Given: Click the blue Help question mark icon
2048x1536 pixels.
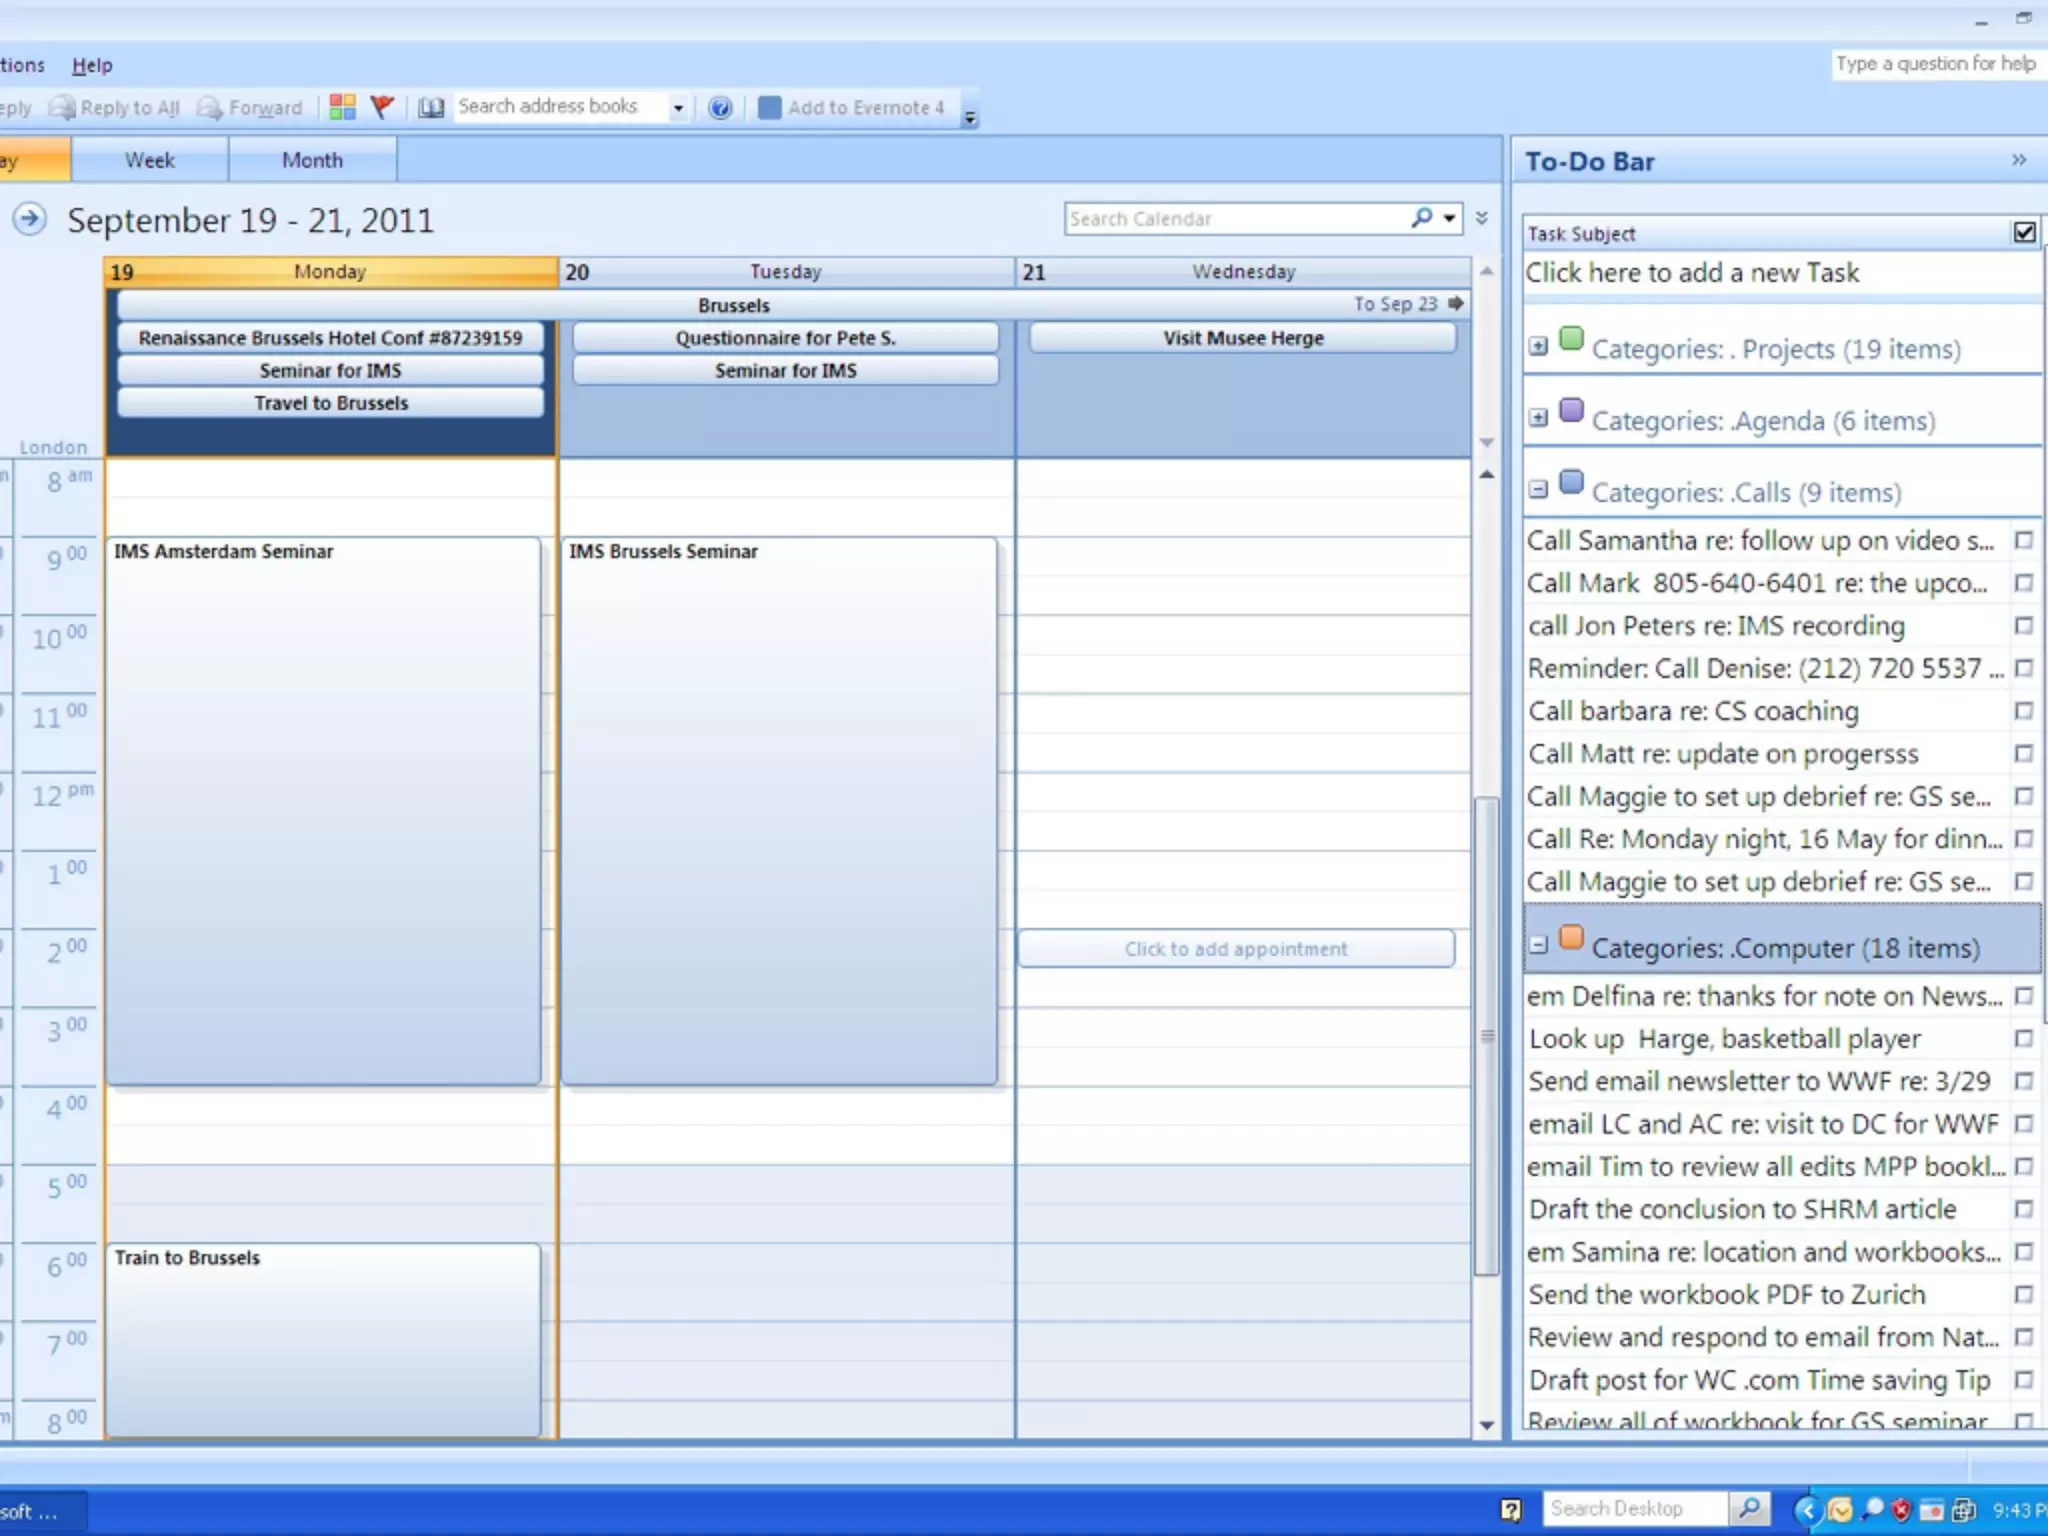Looking at the screenshot, I should pyautogui.click(x=720, y=108).
